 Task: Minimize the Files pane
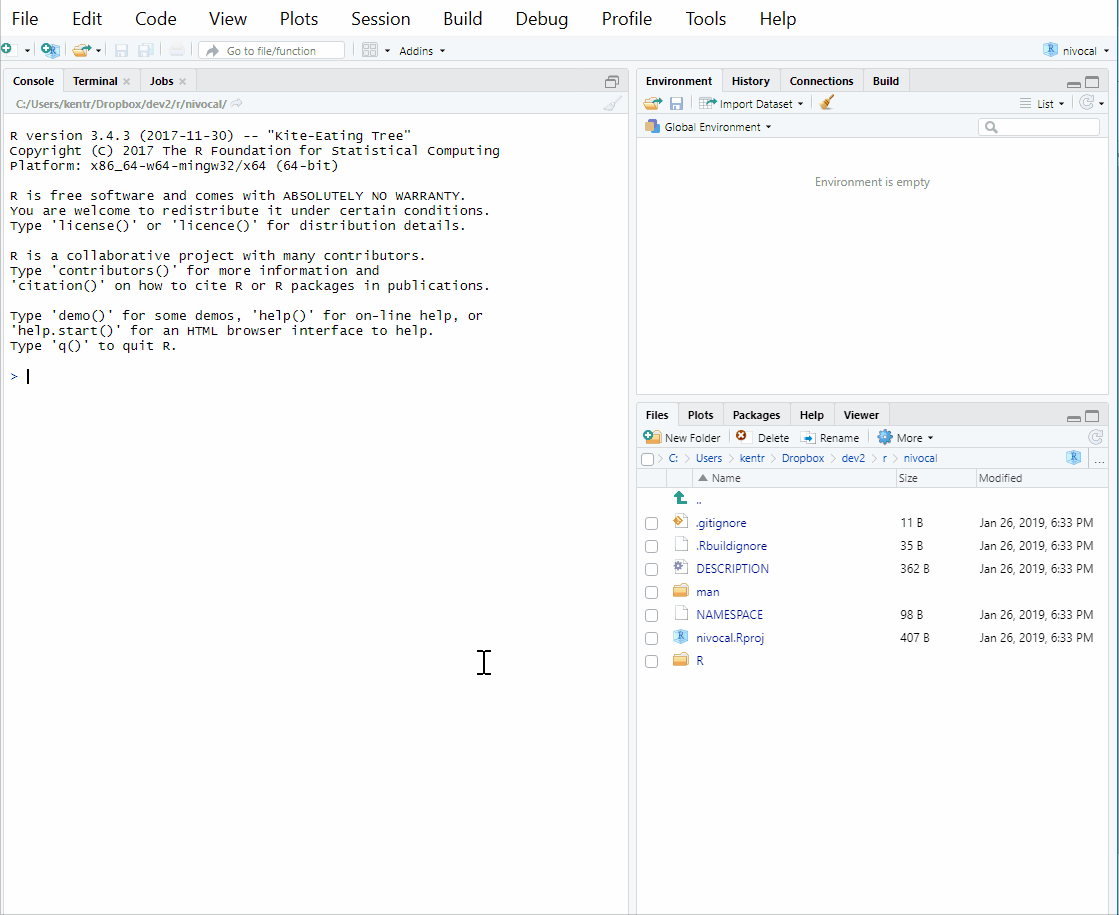[x=1073, y=418]
